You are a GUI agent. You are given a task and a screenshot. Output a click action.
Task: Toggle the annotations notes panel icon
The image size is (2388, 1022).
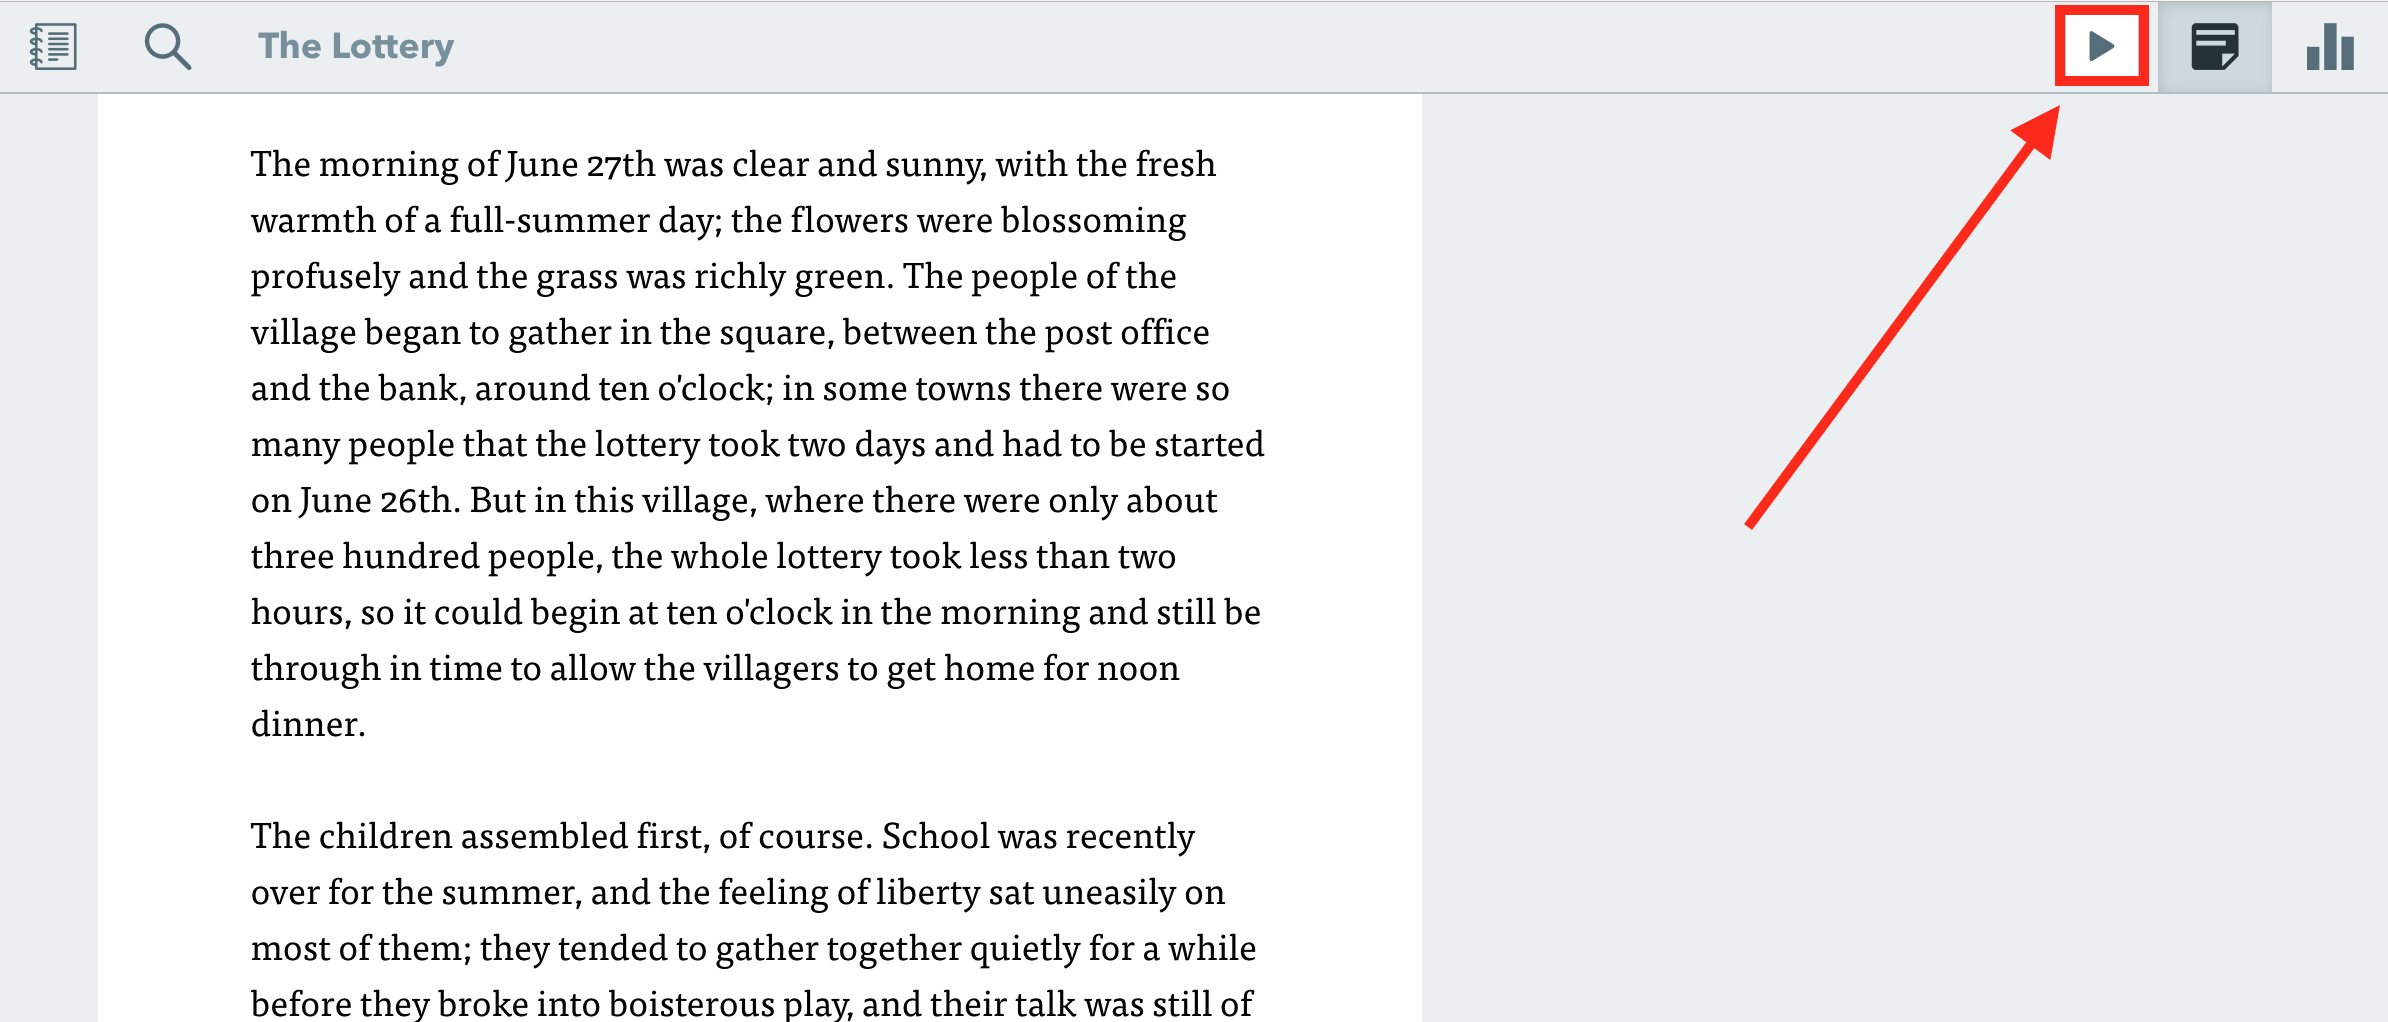2215,46
